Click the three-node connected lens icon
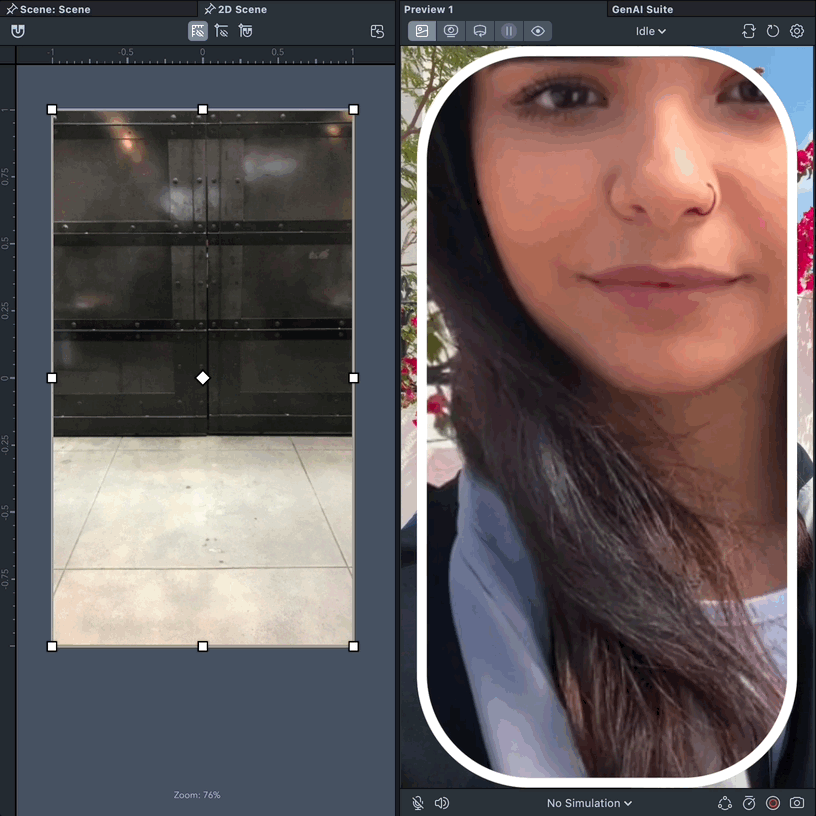This screenshot has height=816, width=816. (x=724, y=803)
